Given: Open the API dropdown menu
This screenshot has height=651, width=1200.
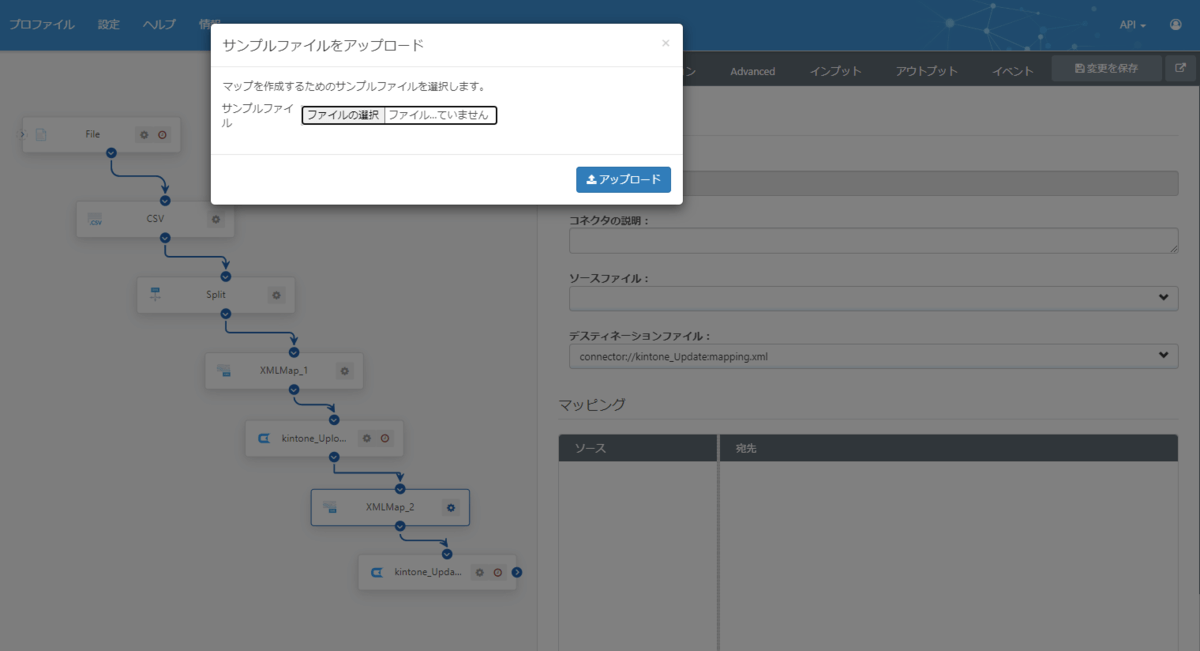Looking at the screenshot, I should click(x=1133, y=25).
